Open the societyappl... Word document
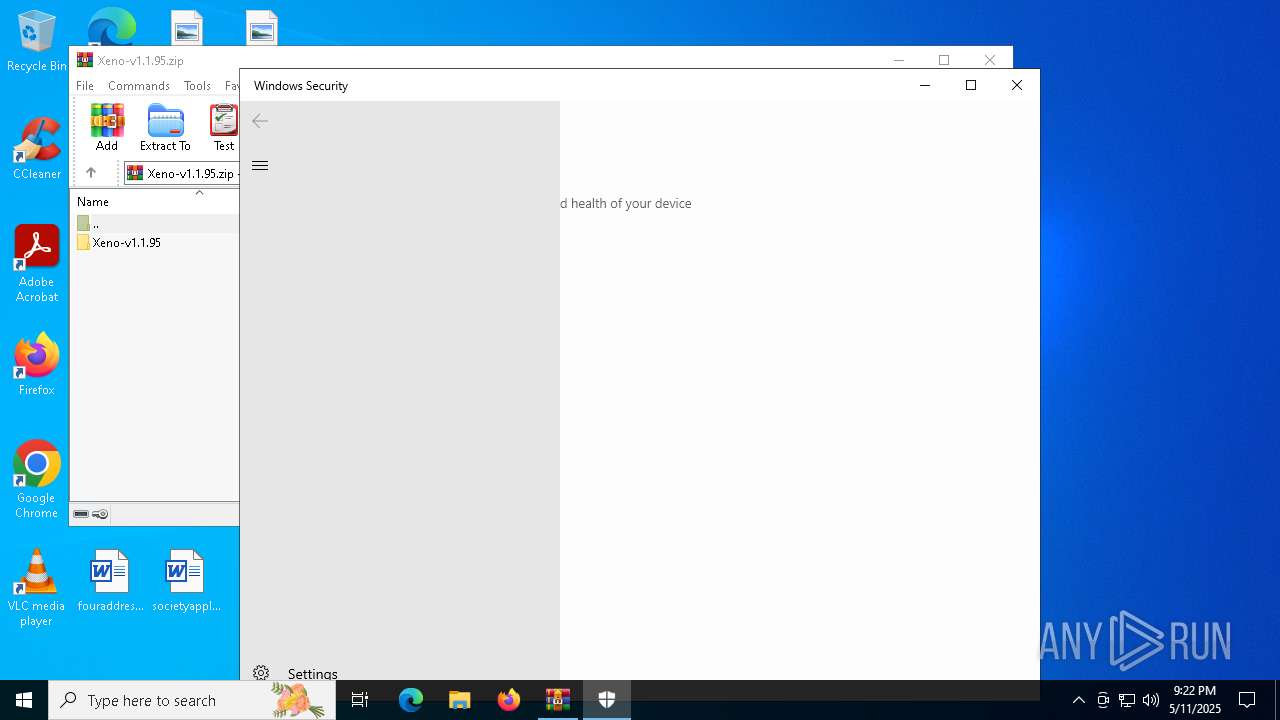 click(186, 581)
